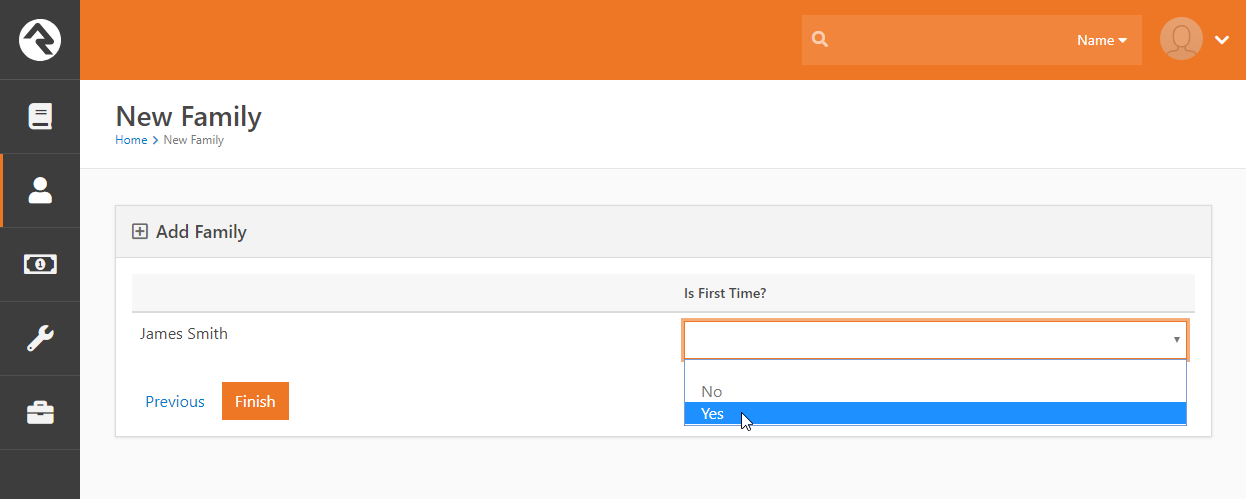Open the briefcase sidebar icon
Viewport: 1246px width, 499px height.
tap(40, 412)
